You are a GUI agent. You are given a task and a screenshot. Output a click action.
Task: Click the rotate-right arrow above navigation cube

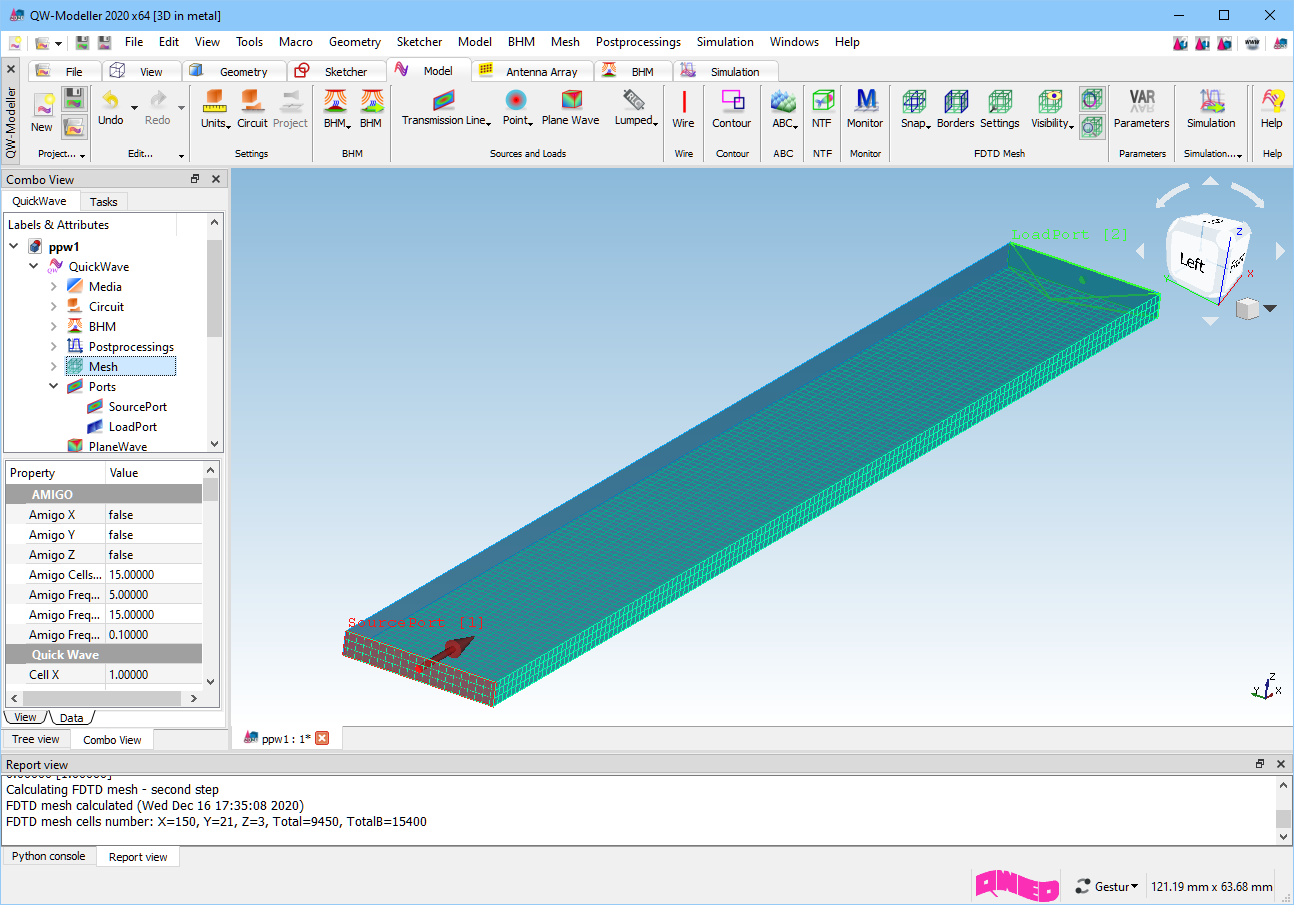(x=1247, y=193)
